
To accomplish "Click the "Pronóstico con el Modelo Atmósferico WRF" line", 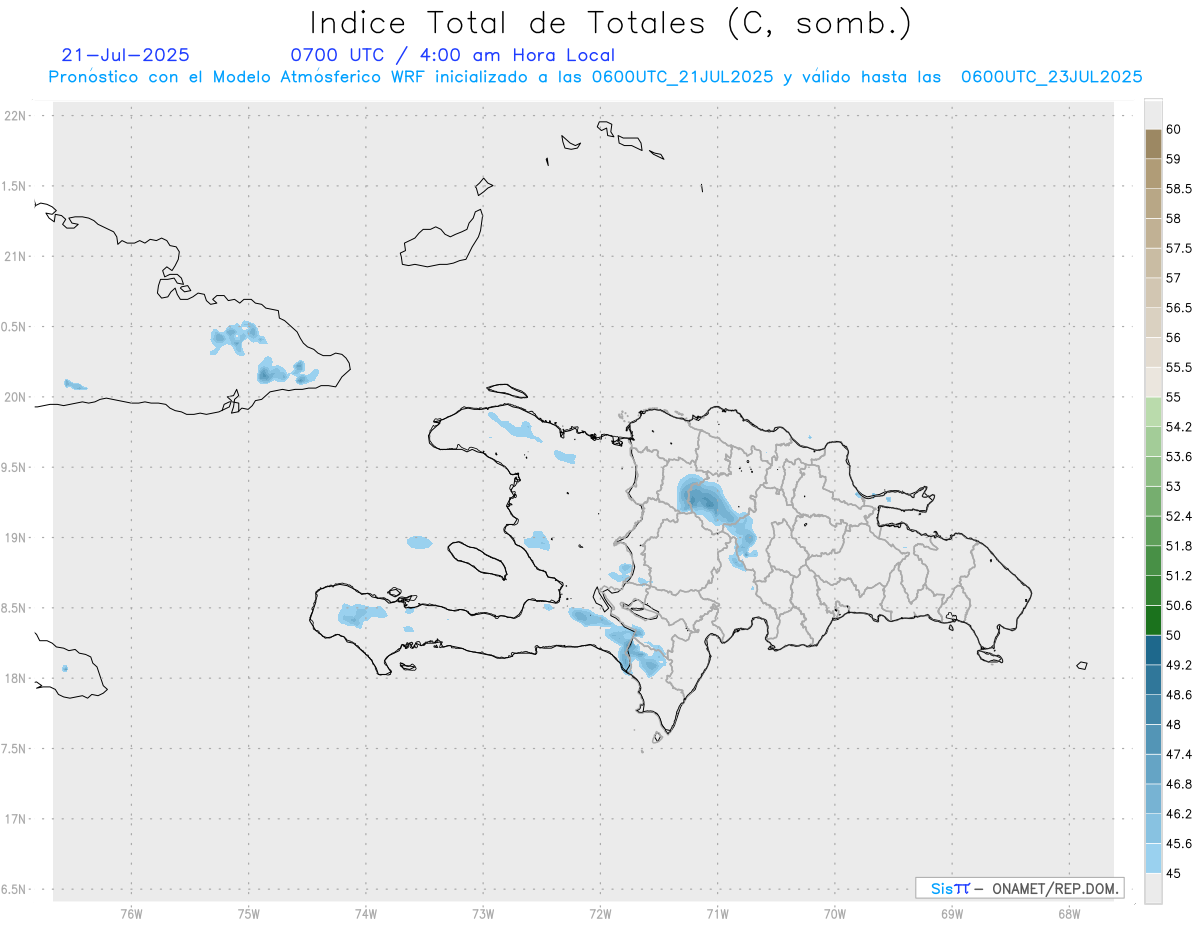I will tap(595, 77).
